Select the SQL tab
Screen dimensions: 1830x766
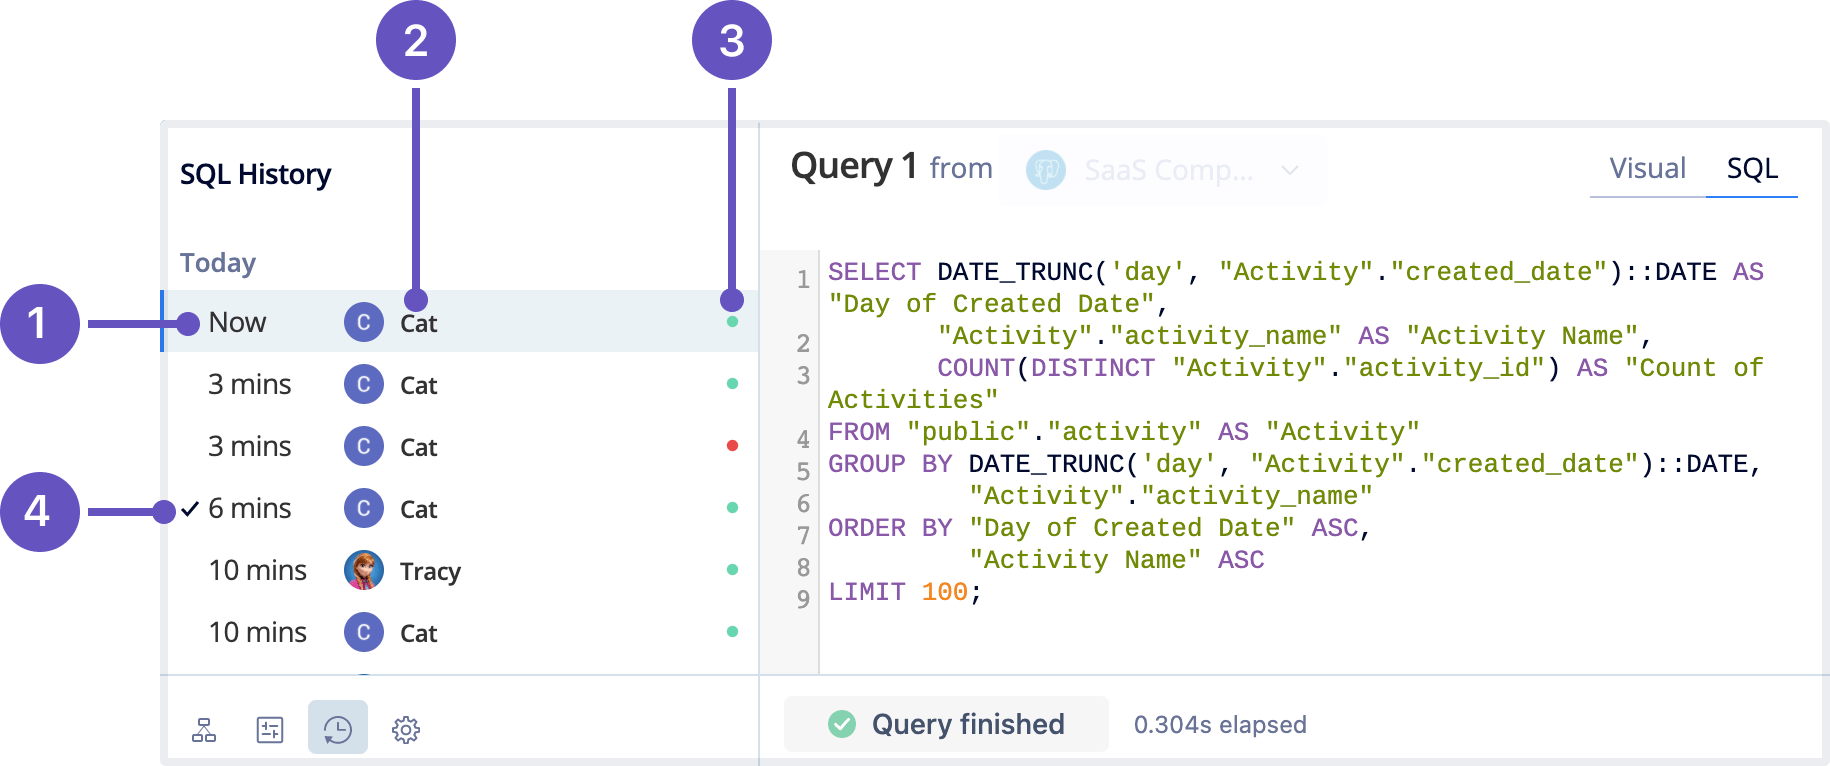1752,168
